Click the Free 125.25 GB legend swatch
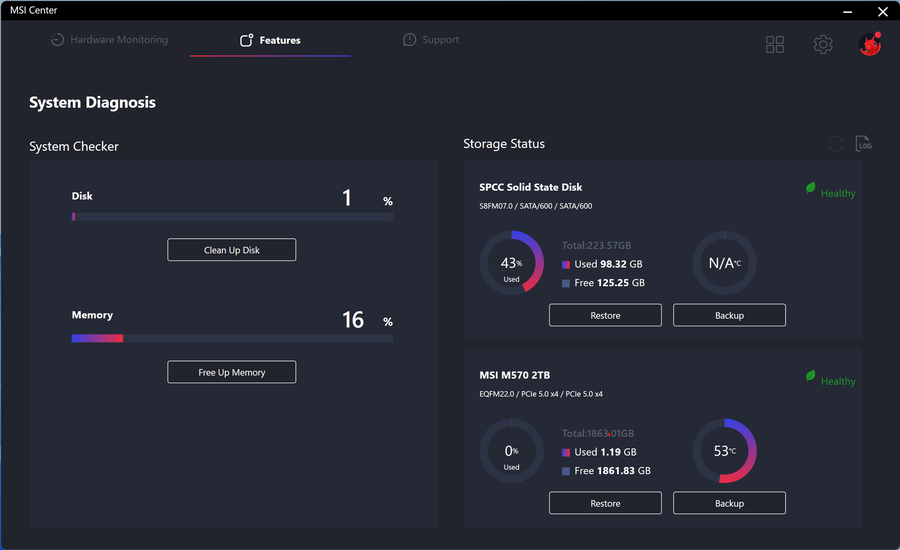Screen dimensions: 900x550 point(566,283)
